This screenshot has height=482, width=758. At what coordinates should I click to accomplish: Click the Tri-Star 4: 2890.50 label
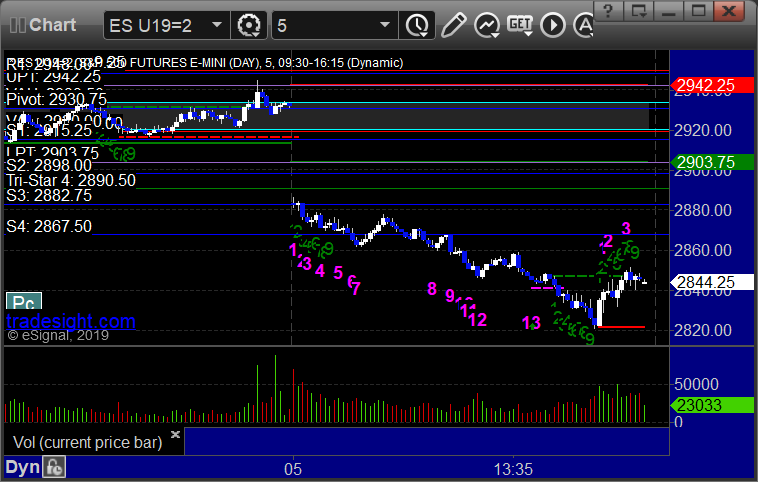[71, 180]
